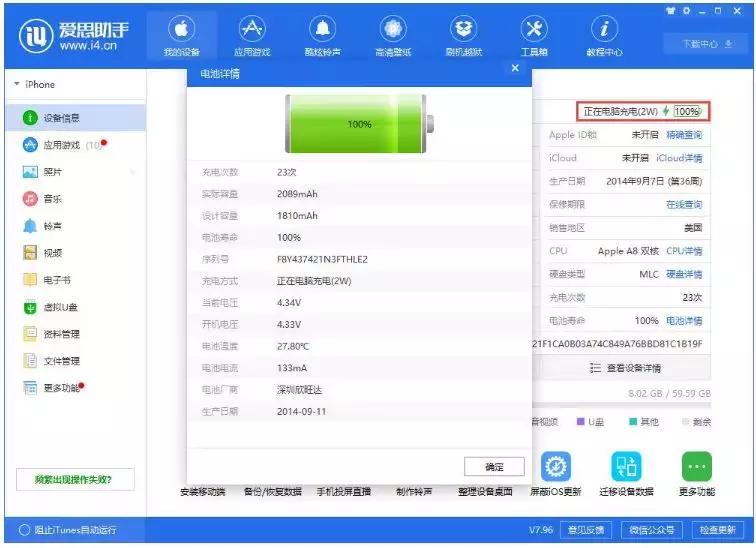Click 备份/恢复数据 label
The height and width of the screenshot is (548, 756).
(272, 492)
